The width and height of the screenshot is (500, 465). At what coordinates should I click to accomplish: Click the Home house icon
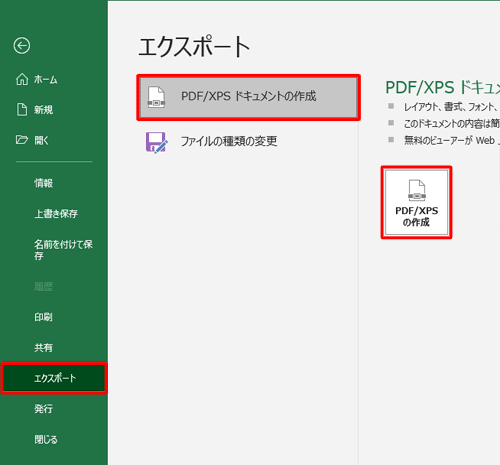pyautogui.click(x=22, y=79)
